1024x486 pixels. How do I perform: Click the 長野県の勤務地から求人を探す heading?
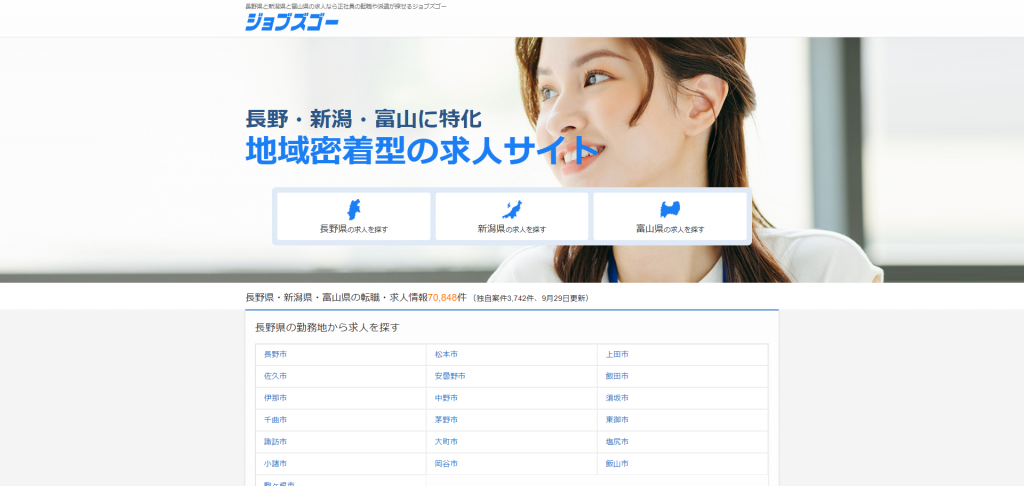(327, 327)
